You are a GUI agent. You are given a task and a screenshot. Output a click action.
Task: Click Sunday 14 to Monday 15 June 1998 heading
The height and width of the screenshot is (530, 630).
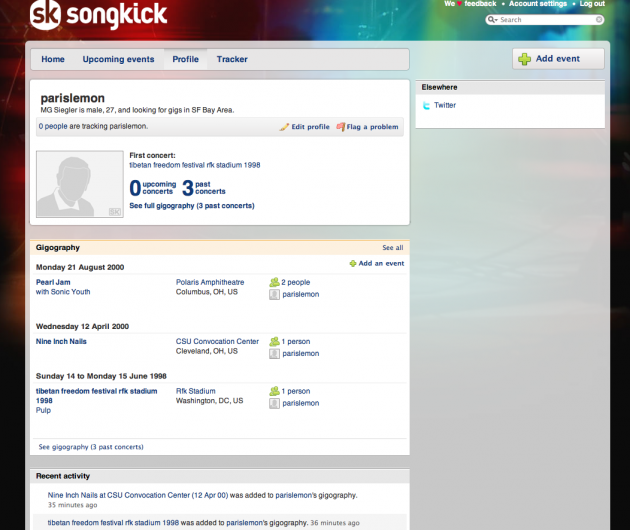click(101, 376)
